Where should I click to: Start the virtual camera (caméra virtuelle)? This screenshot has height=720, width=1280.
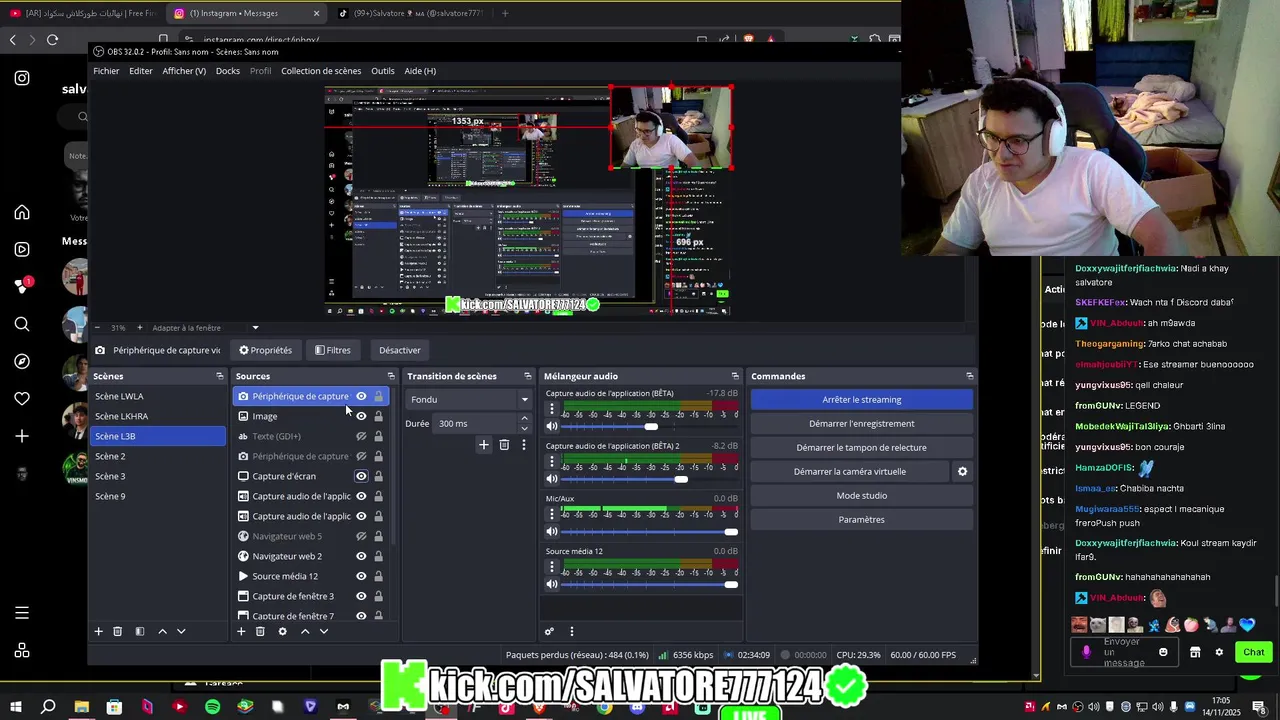point(849,471)
